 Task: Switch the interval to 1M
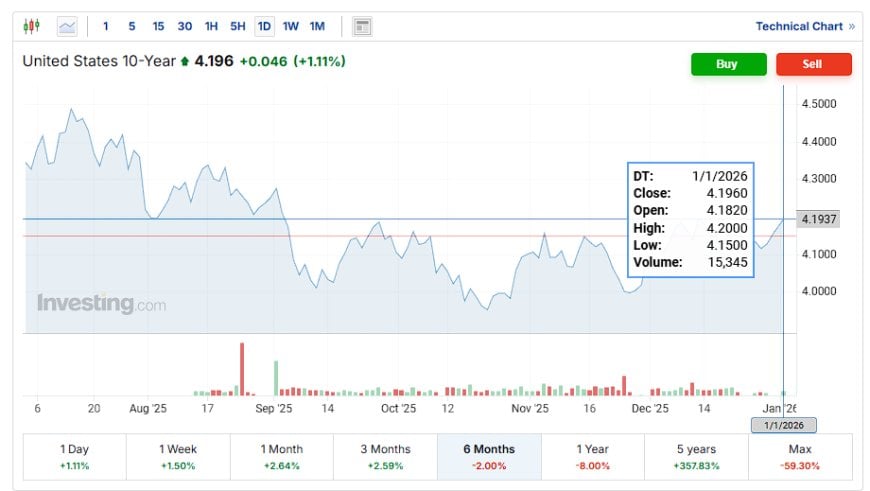click(317, 26)
